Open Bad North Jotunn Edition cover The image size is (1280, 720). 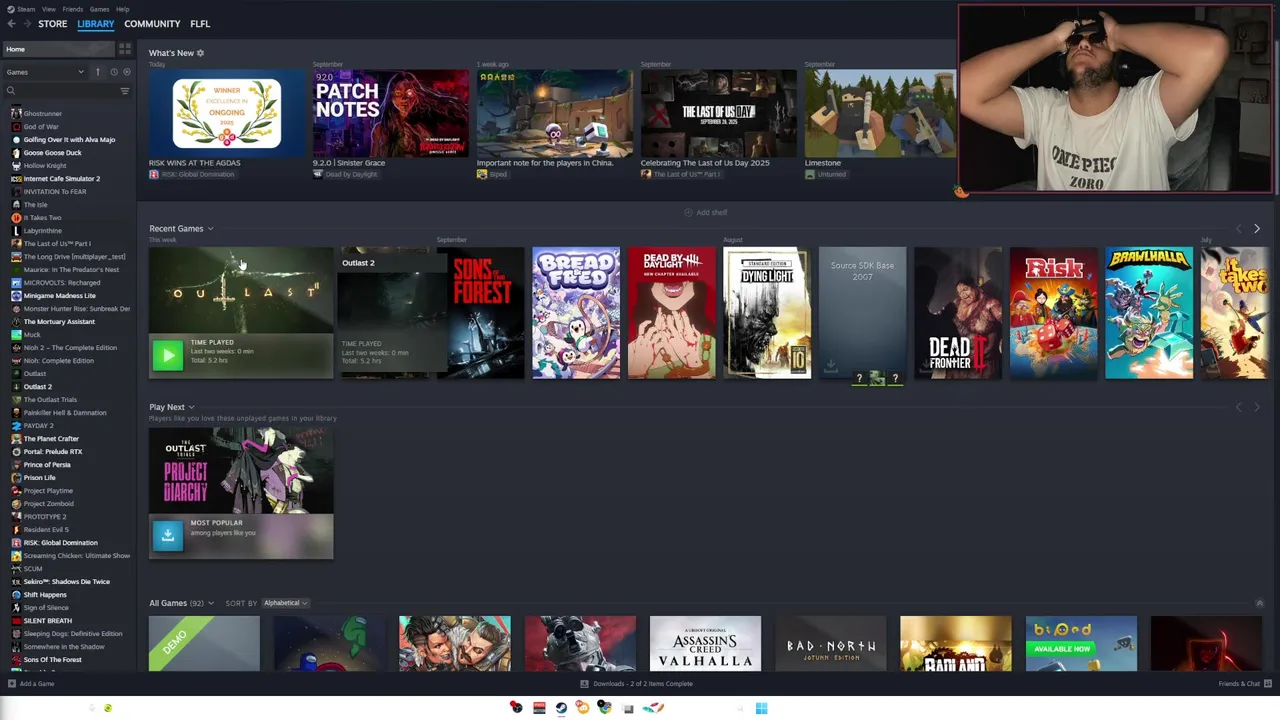point(830,644)
